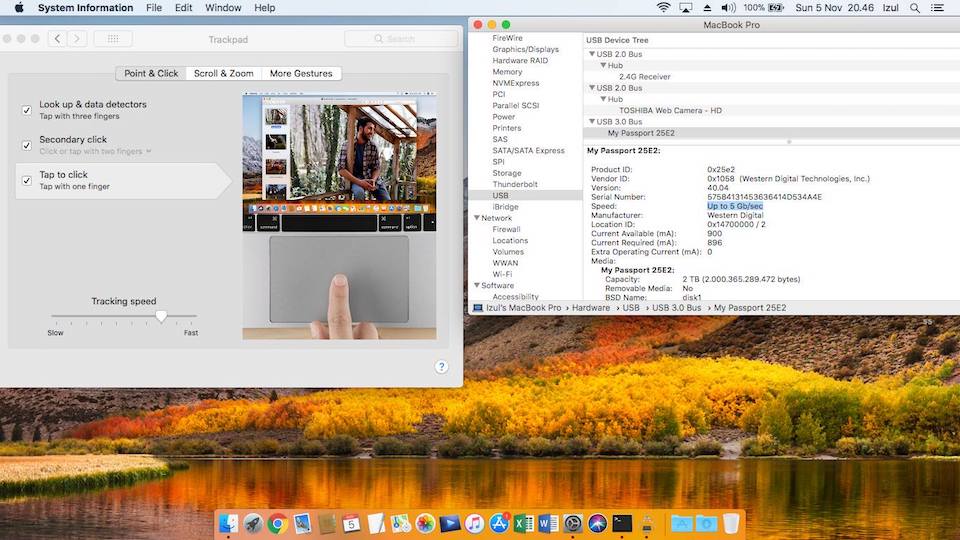This screenshot has width=960, height=540.
Task: Switch to the Scroll & Zoom tab
Action: click(x=223, y=73)
